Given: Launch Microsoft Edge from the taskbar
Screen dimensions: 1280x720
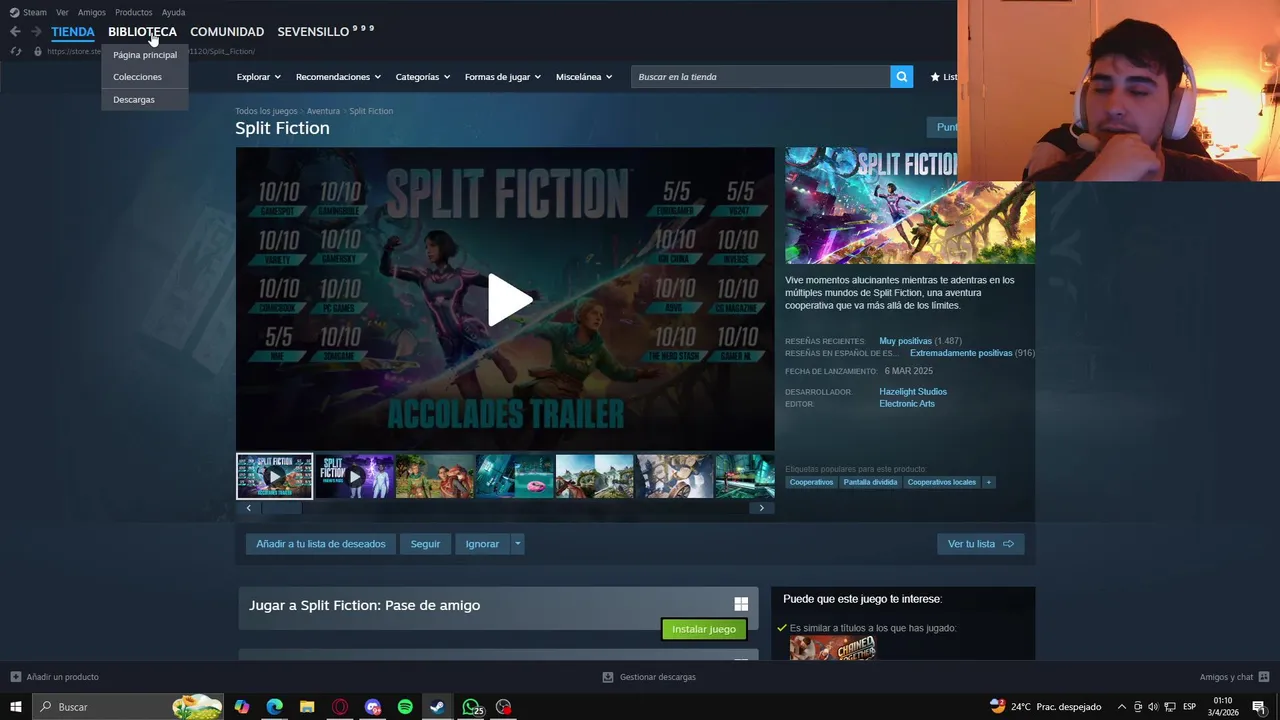Looking at the screenshot, I should point(275,707).
